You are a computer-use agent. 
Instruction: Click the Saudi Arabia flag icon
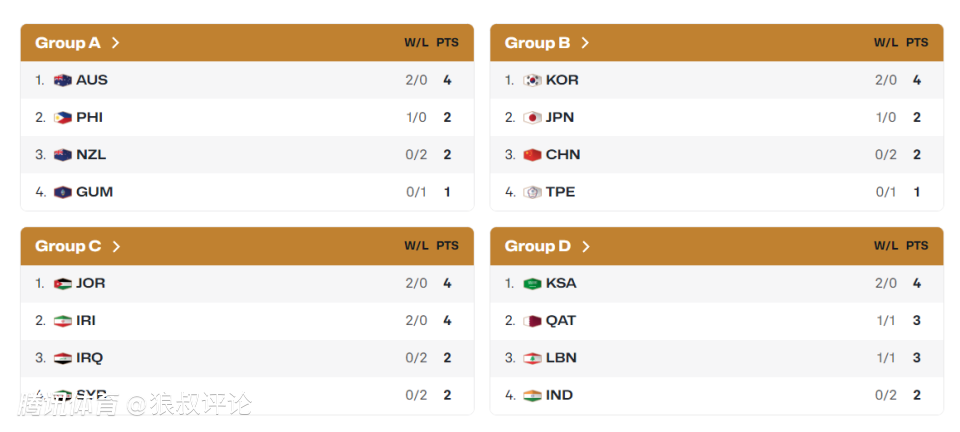533,283
